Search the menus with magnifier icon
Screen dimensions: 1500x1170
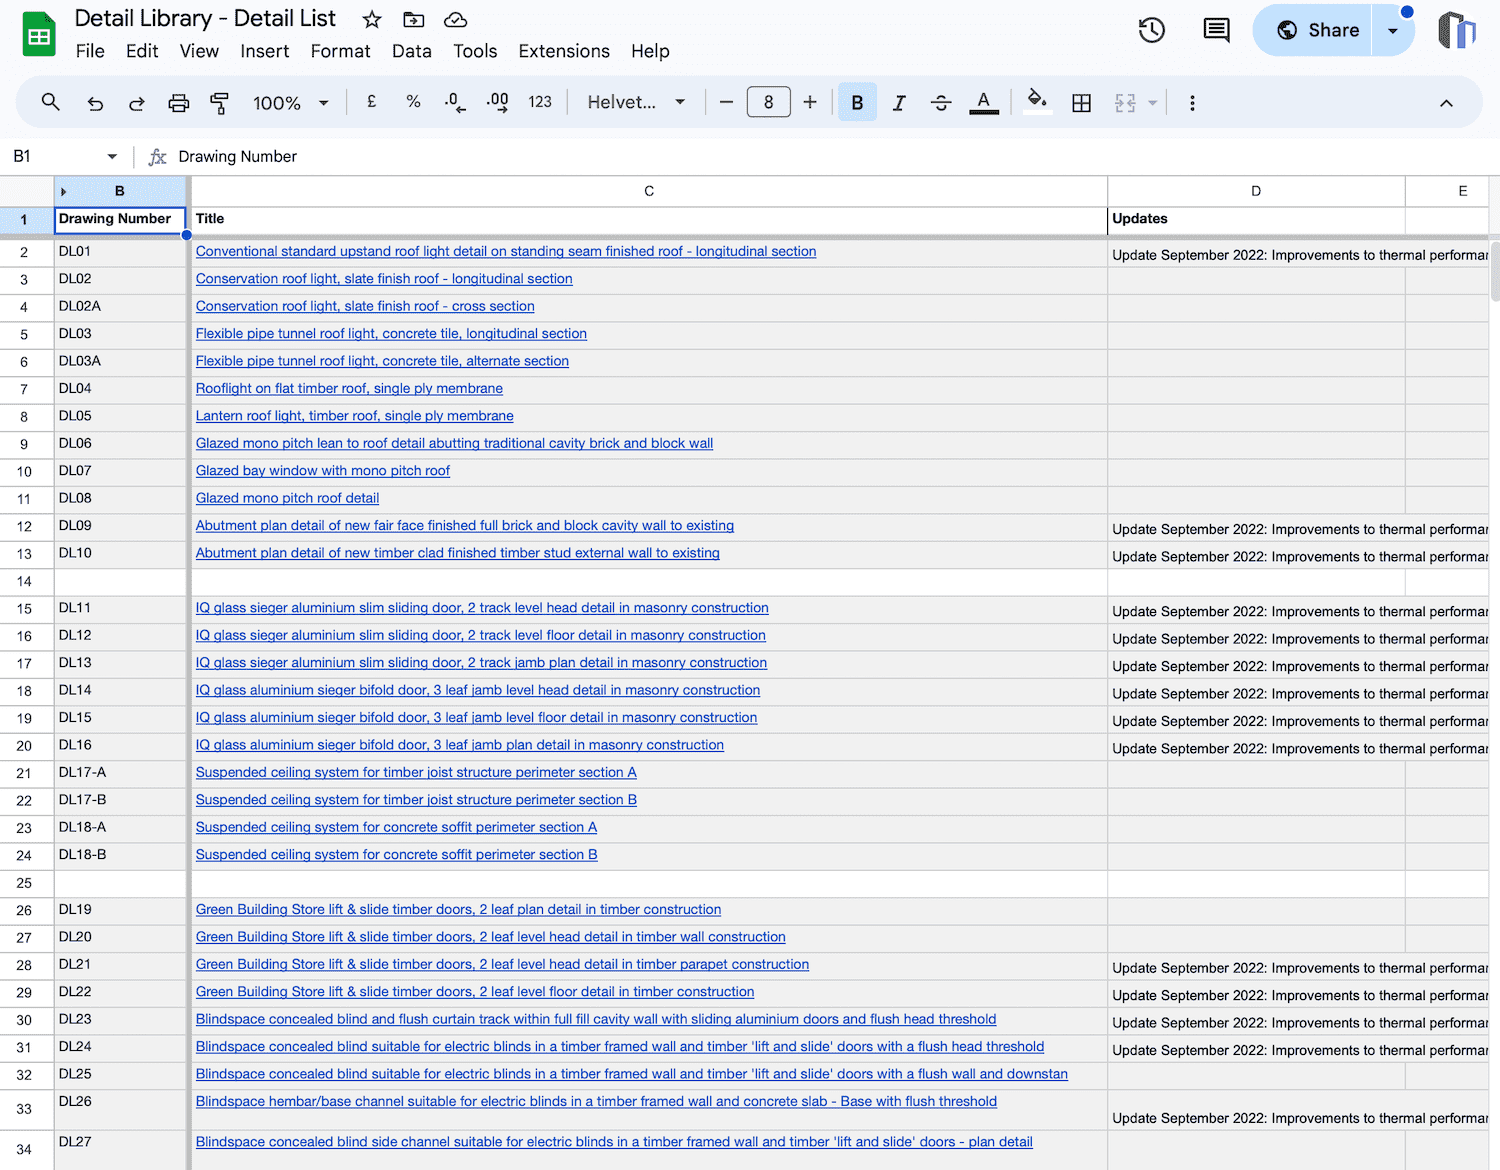point(51,102)
